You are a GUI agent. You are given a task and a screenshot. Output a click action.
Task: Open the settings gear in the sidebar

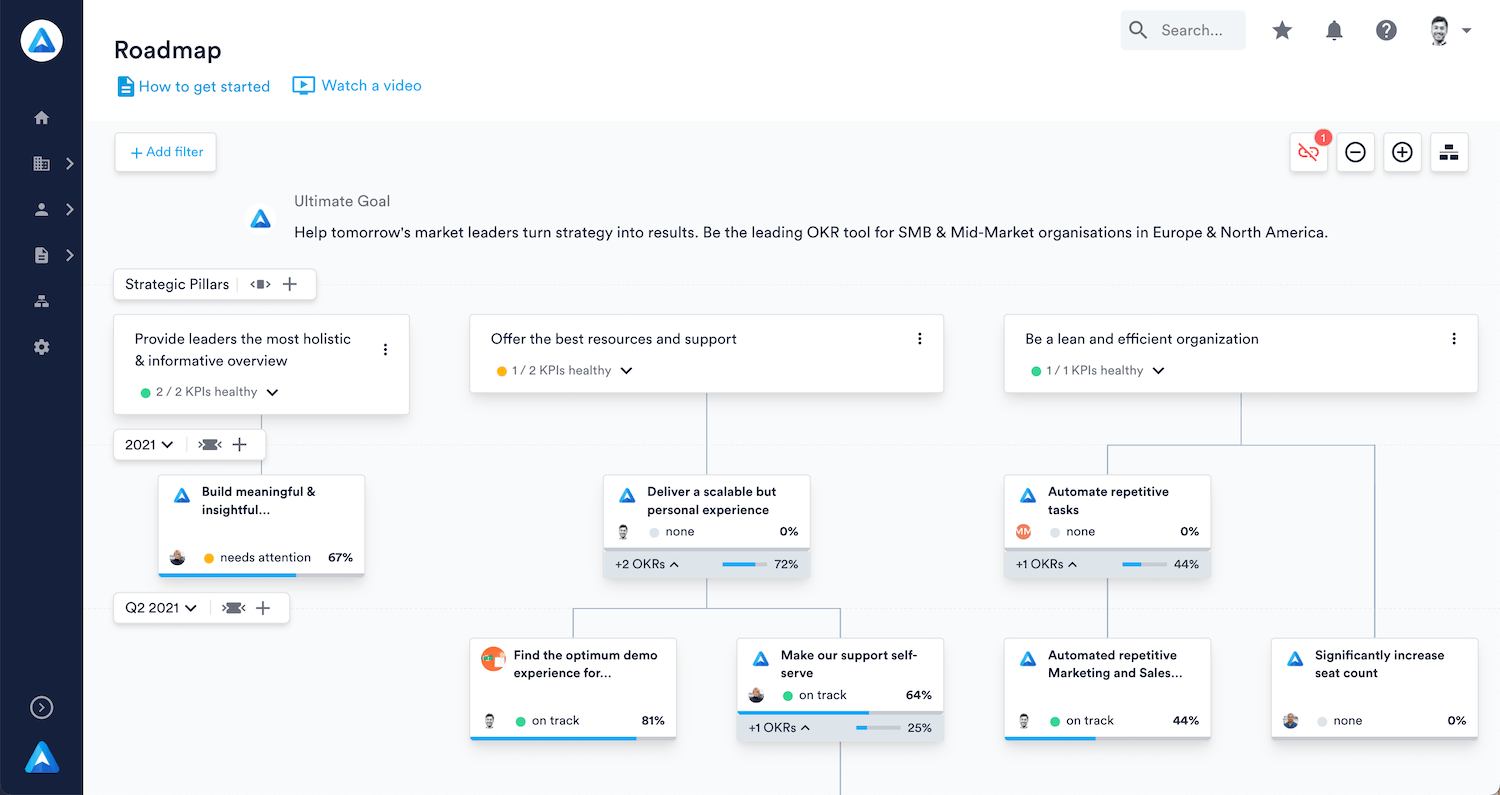[41, 347]
